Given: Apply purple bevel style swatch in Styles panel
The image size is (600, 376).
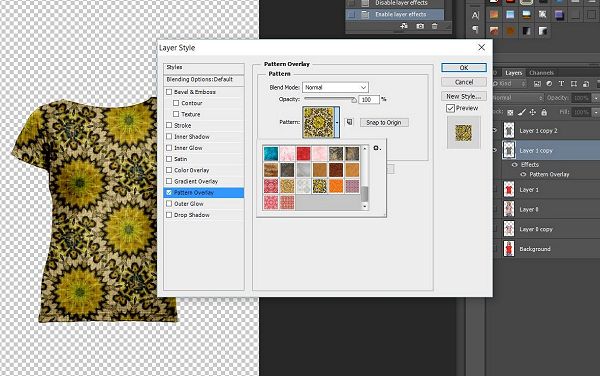Looking at the screenshot, I should [559, 15].
